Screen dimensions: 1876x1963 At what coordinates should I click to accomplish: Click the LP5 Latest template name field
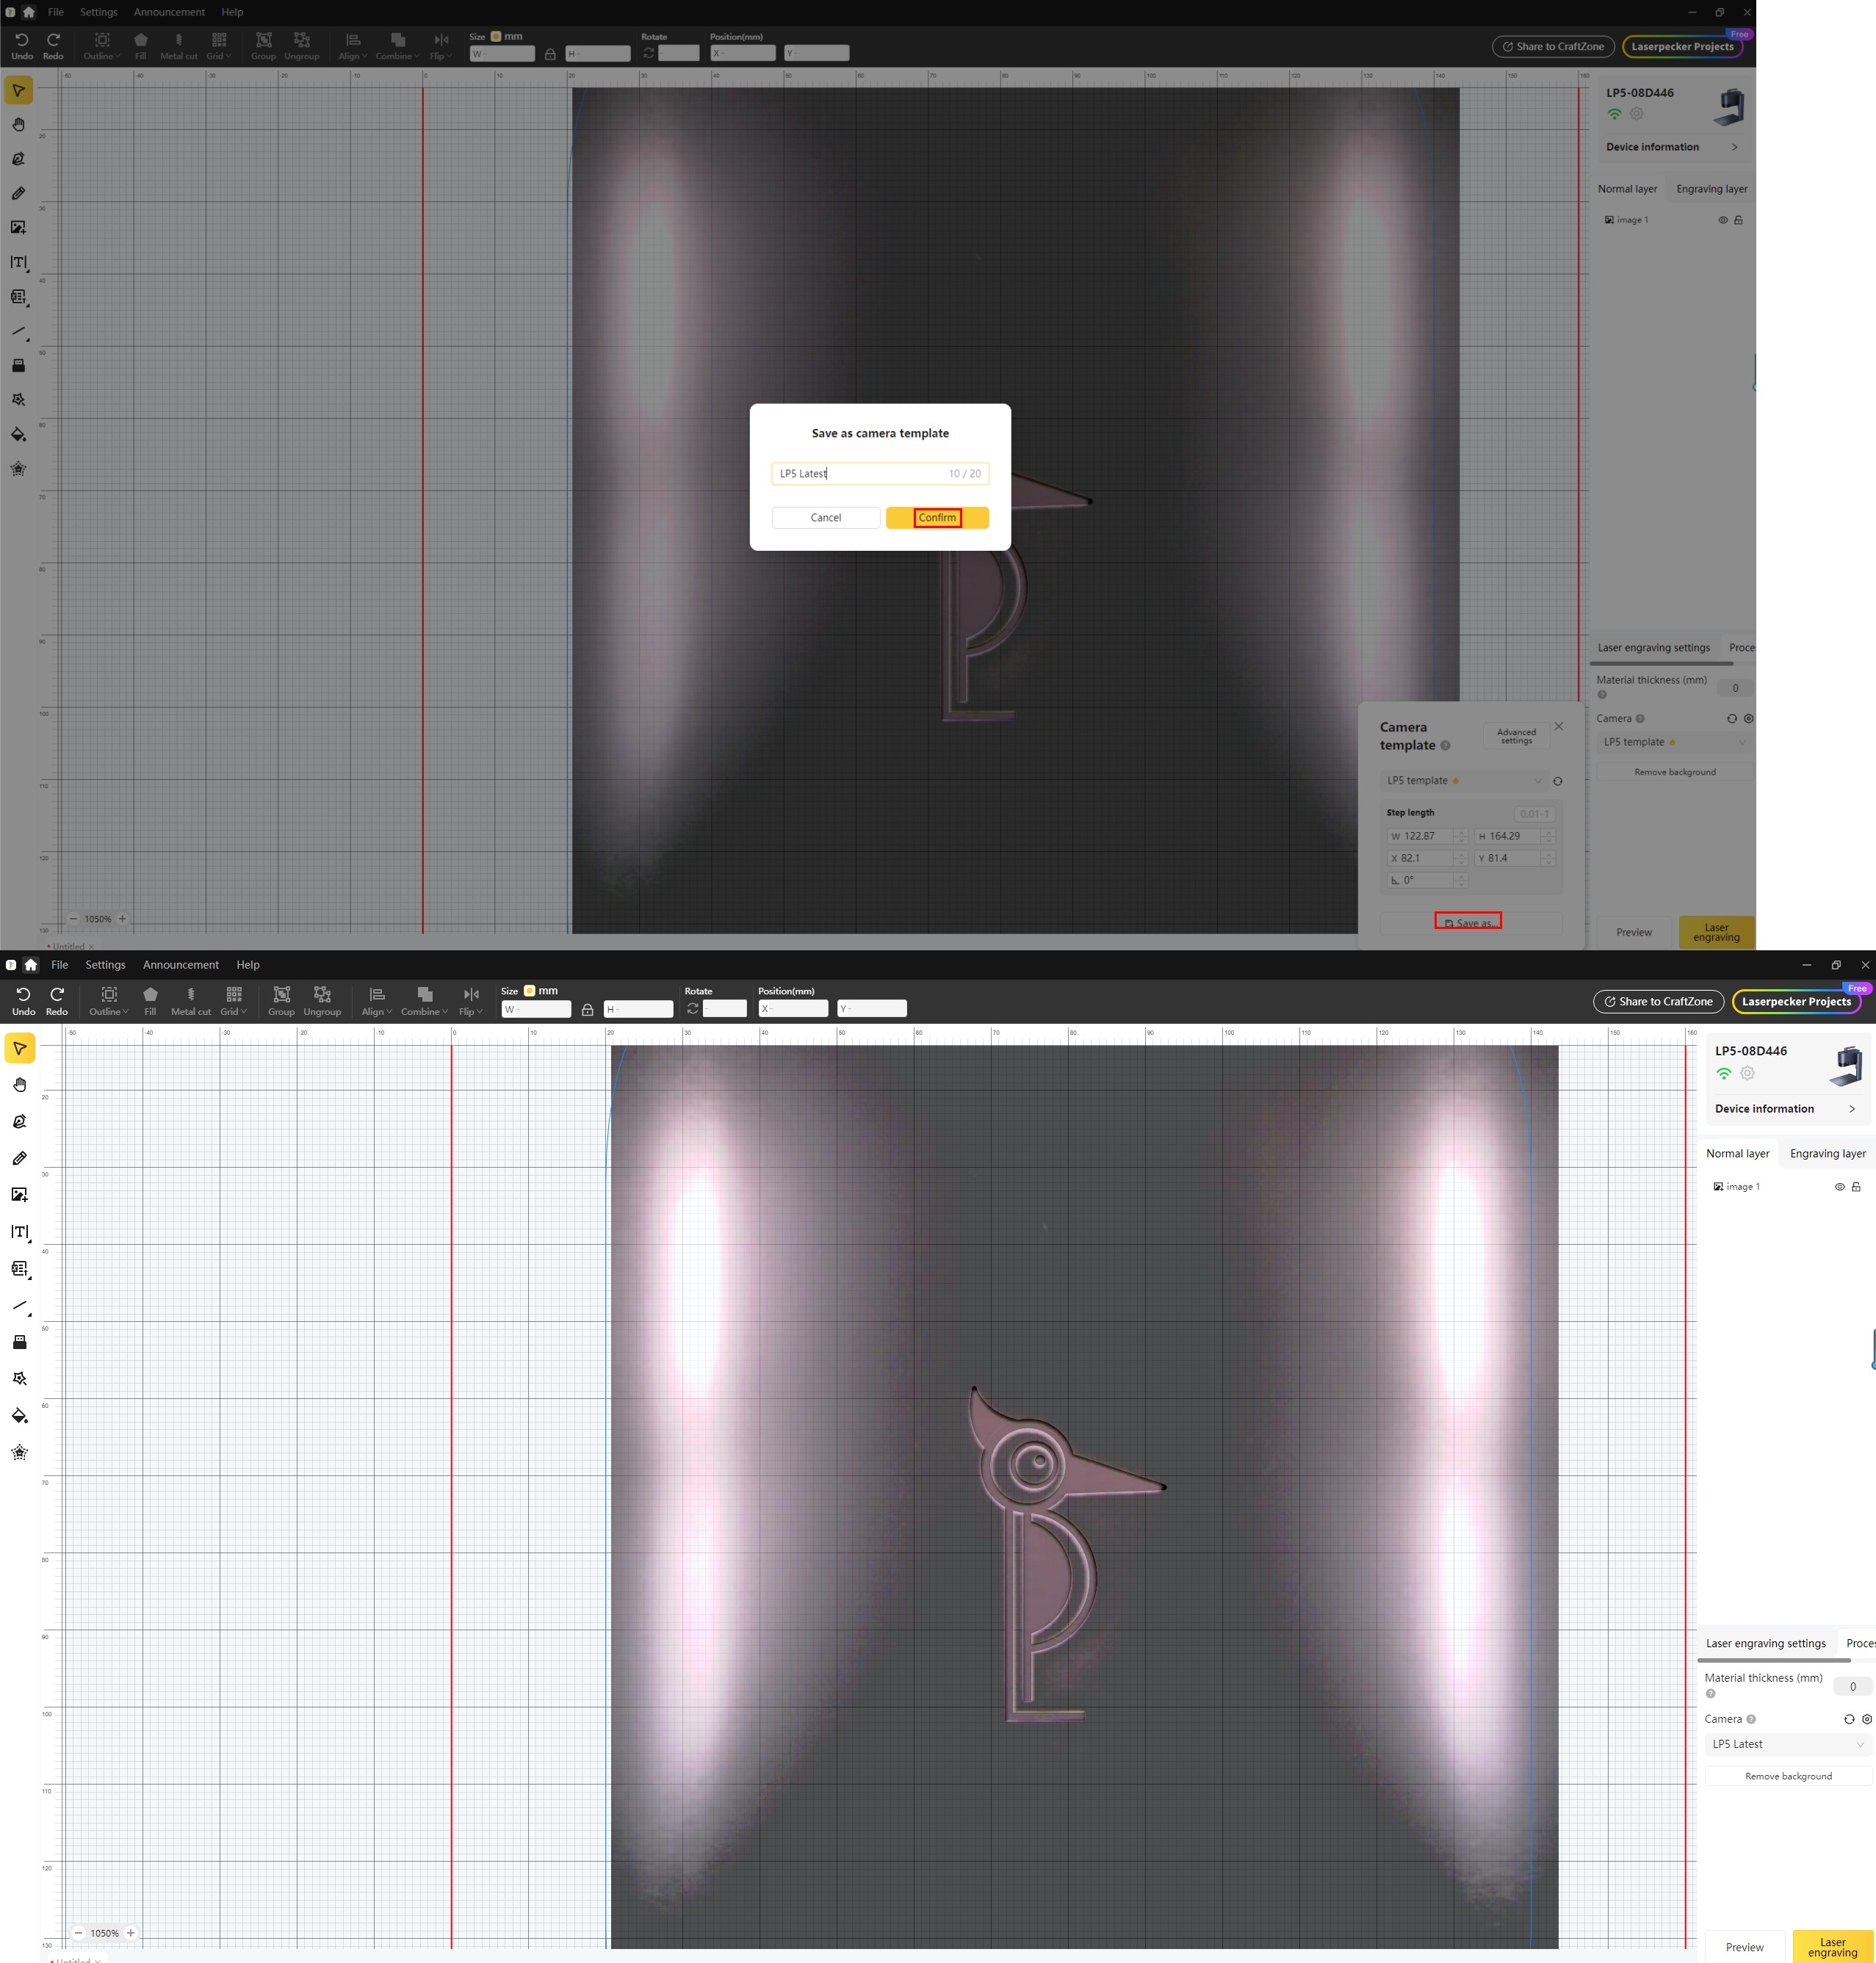[860, 474]
